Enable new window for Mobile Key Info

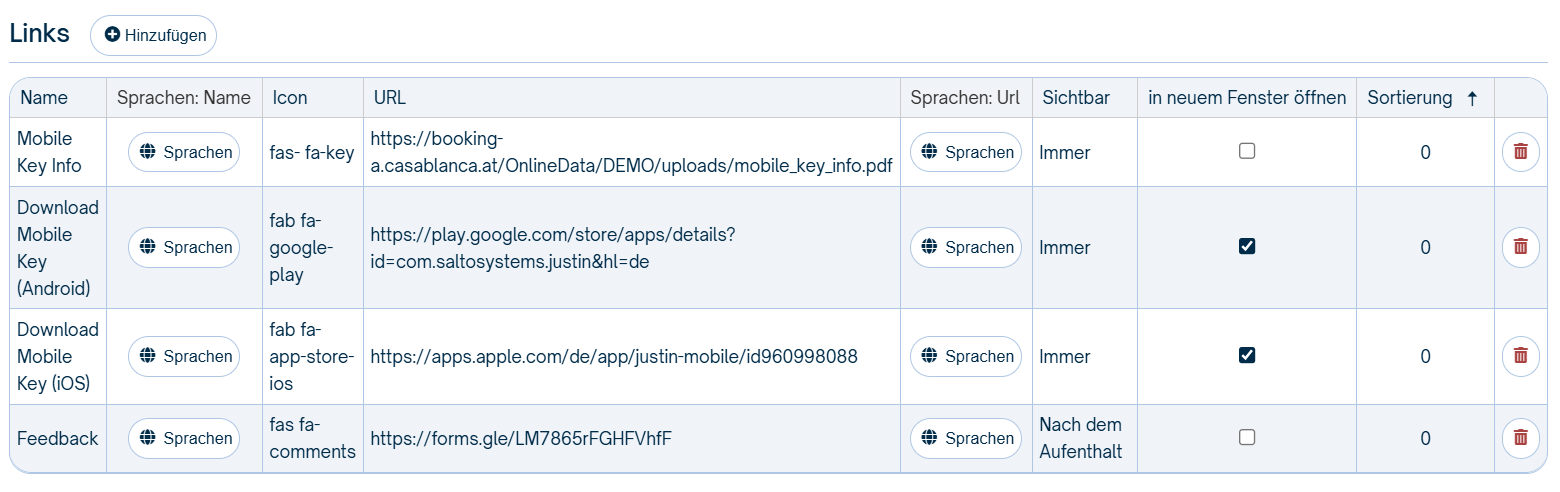click(1247, 152)
